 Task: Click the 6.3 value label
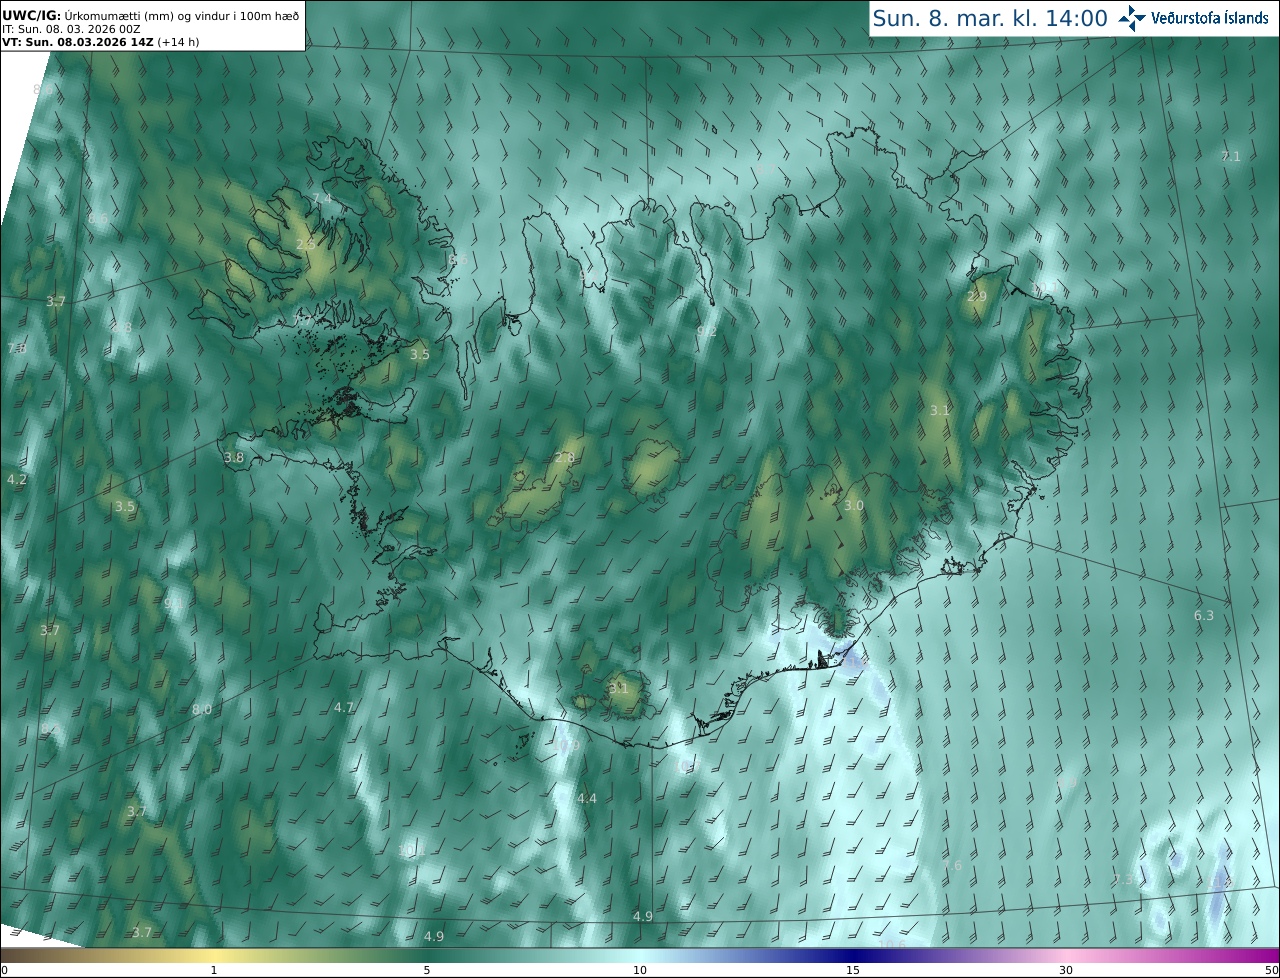pyautogui.click(x=1204, y=615)
